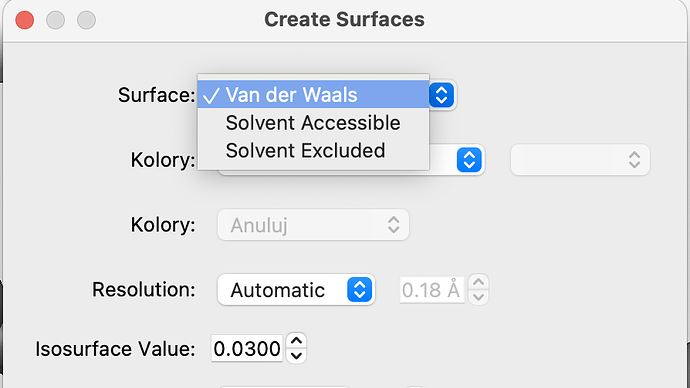This screenshot has height=388, width=690.
Task: Click the empty greyed-out dropdown beside Kolory
Action: (x=580, y=160)
